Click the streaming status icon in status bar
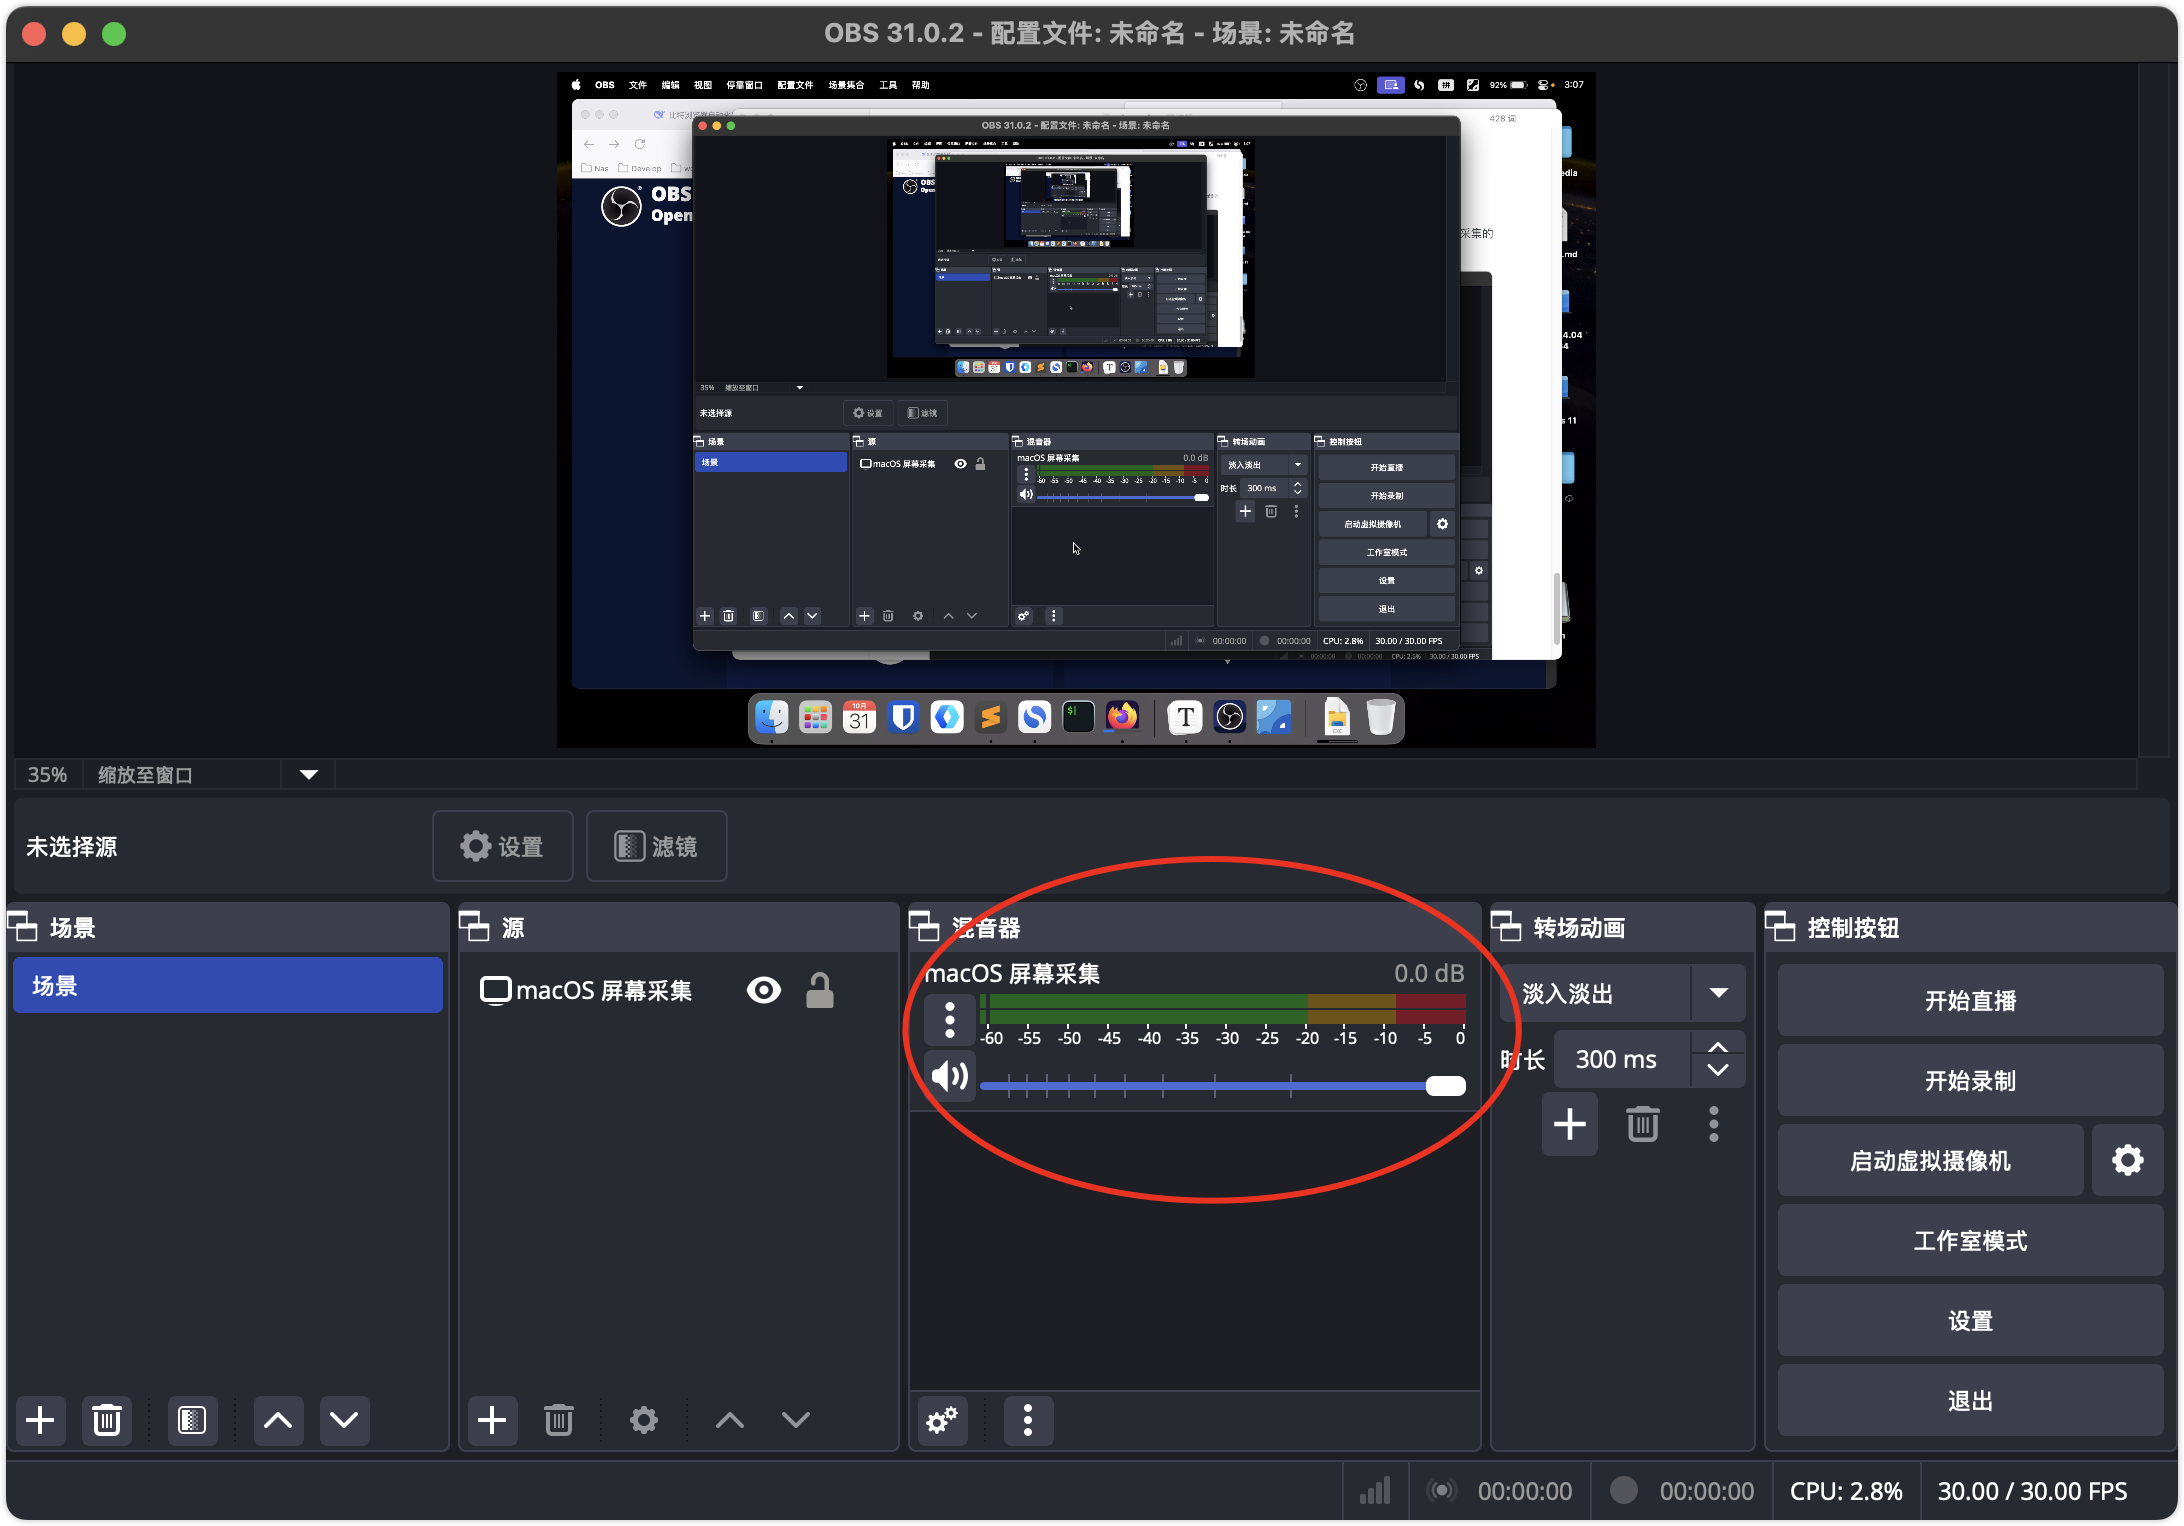The height and width of the screenshot is (1526, 2184). pyautogui.click(x=1441, y=1491)
